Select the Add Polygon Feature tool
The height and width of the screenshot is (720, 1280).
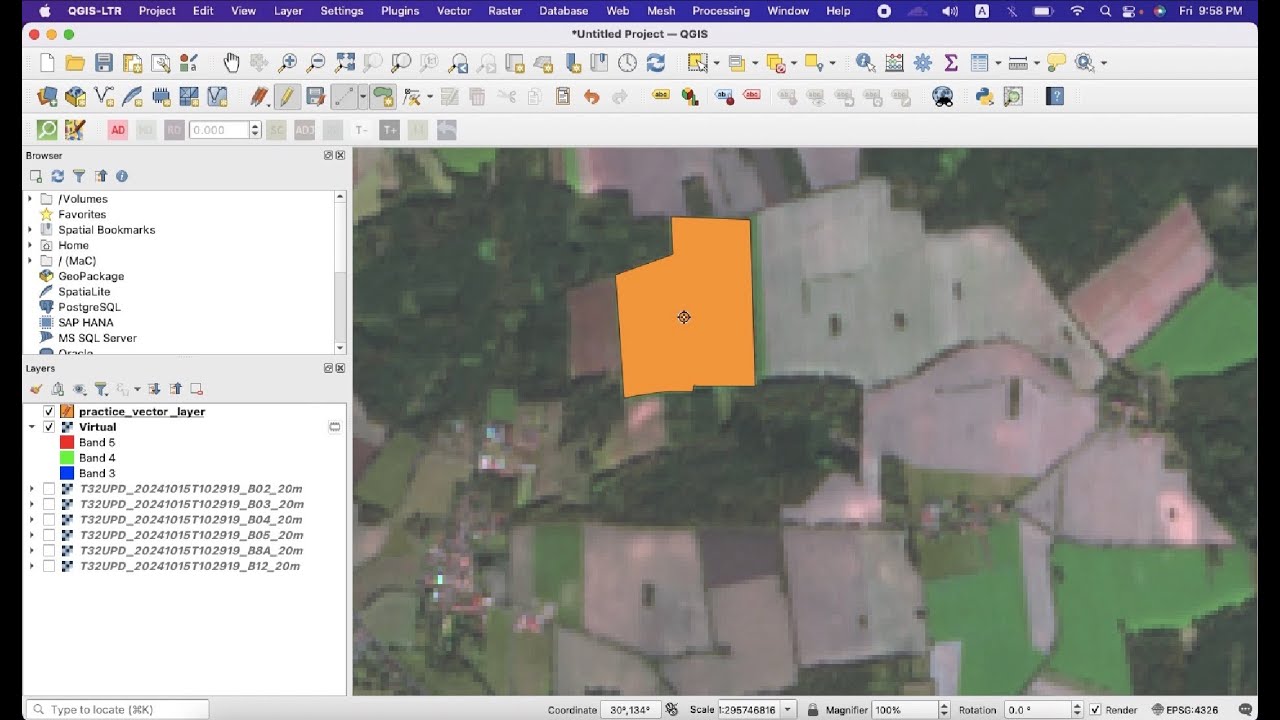point(383,97)
